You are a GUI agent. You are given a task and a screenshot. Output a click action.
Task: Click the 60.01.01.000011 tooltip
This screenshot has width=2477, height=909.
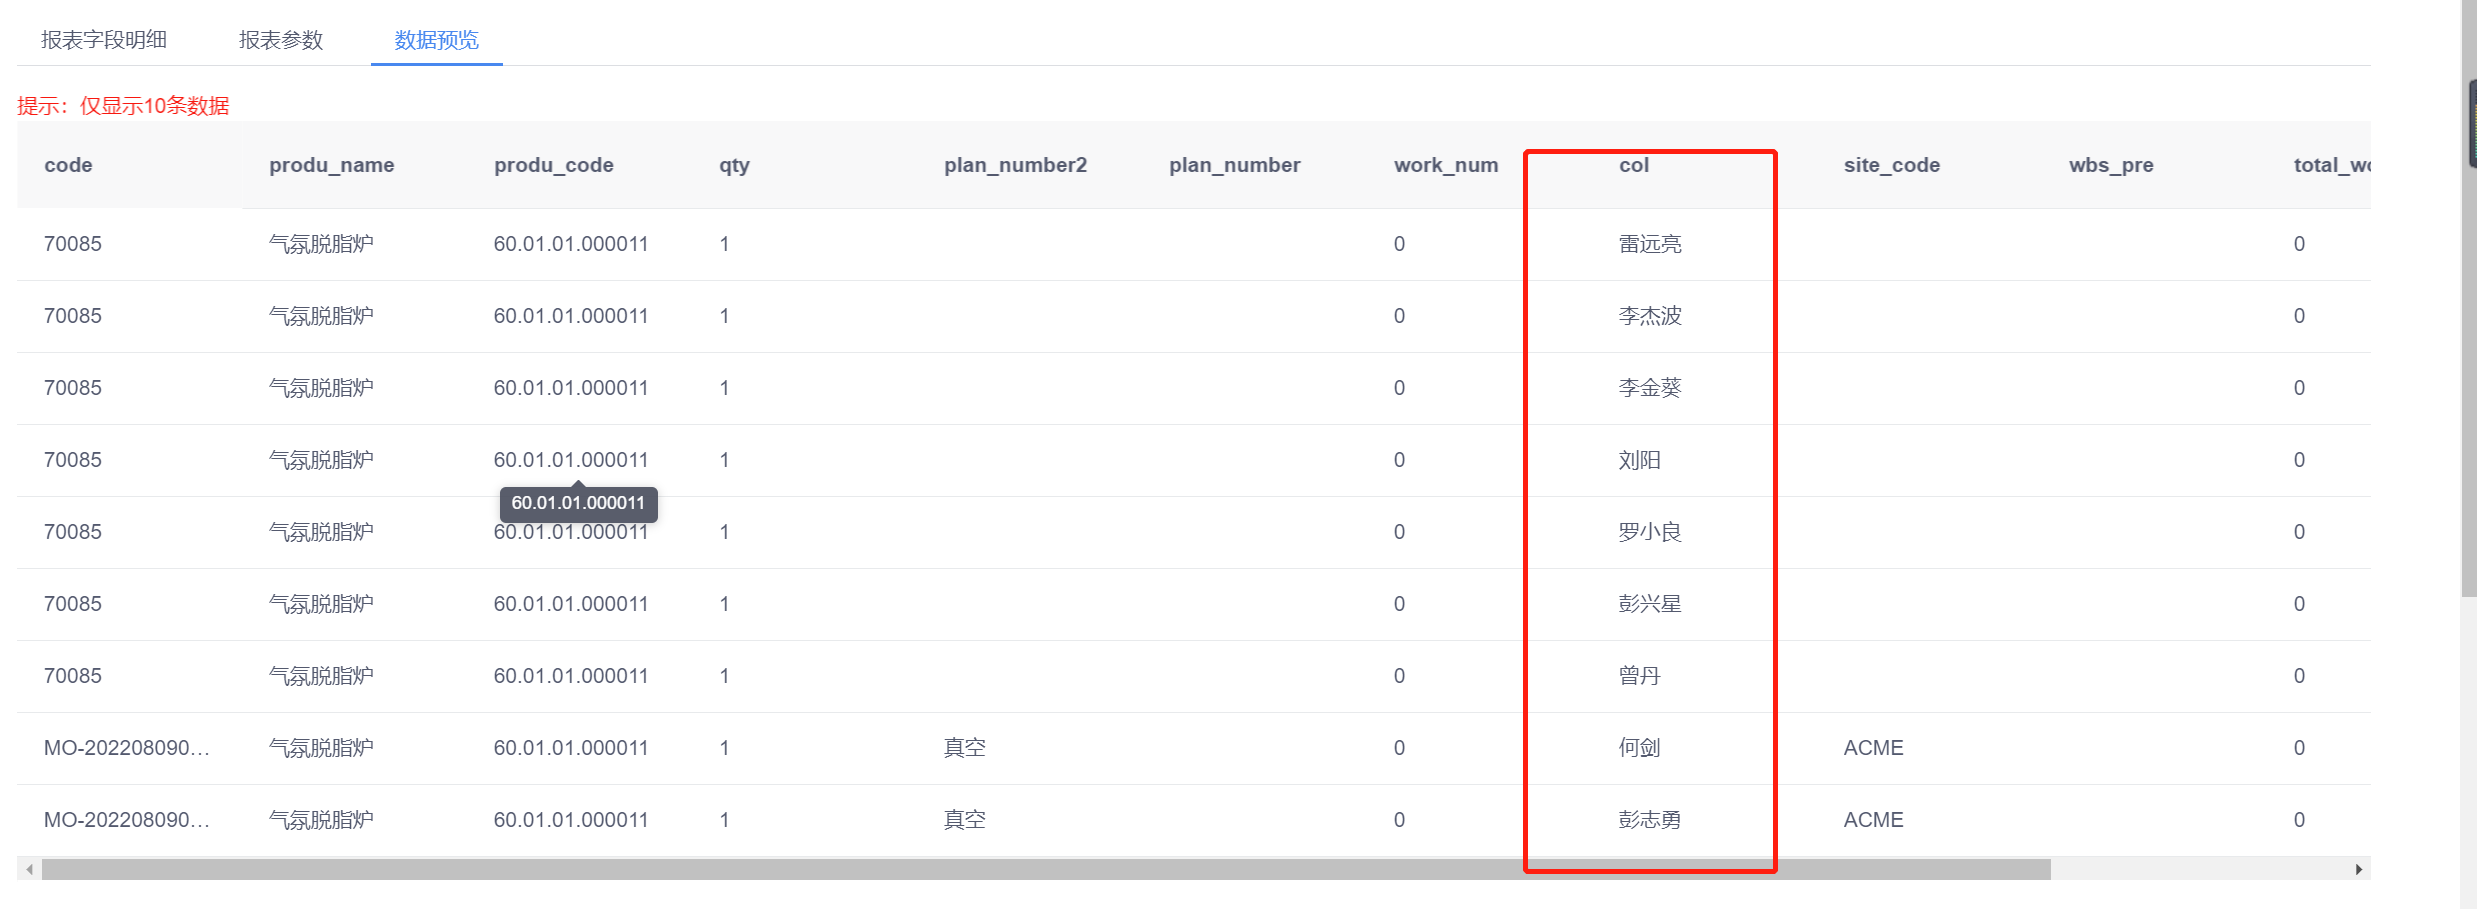click(x=578, y=503)
